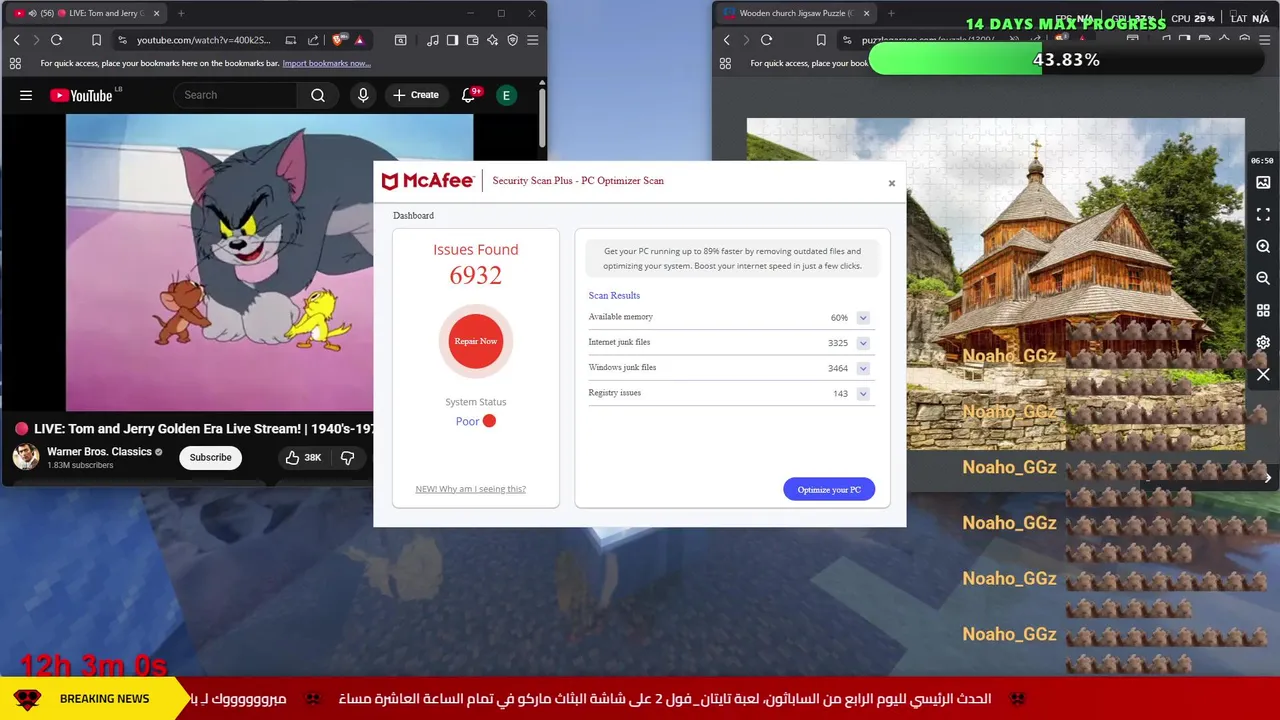Click Import bookmarks now link
The height and width of the screenshot is (720, 1280).
click(x=326, y=63)
